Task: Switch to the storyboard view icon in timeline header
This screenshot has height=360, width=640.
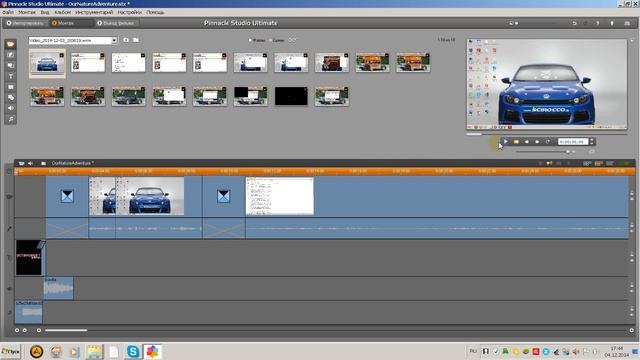Action: (x=587, y=163)
